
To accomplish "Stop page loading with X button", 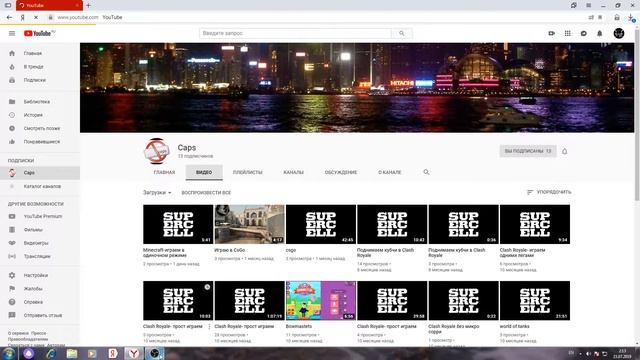I will pyautogui.click(x=36, y=18).
